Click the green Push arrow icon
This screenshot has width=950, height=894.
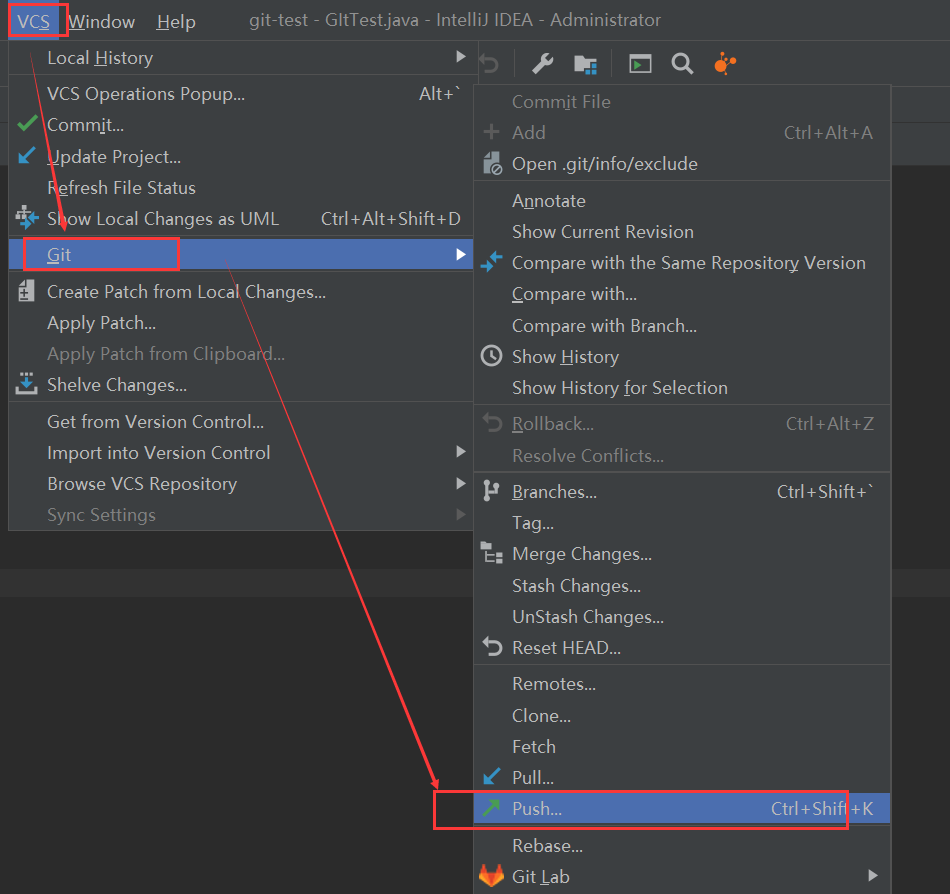(x=491, y=807)
